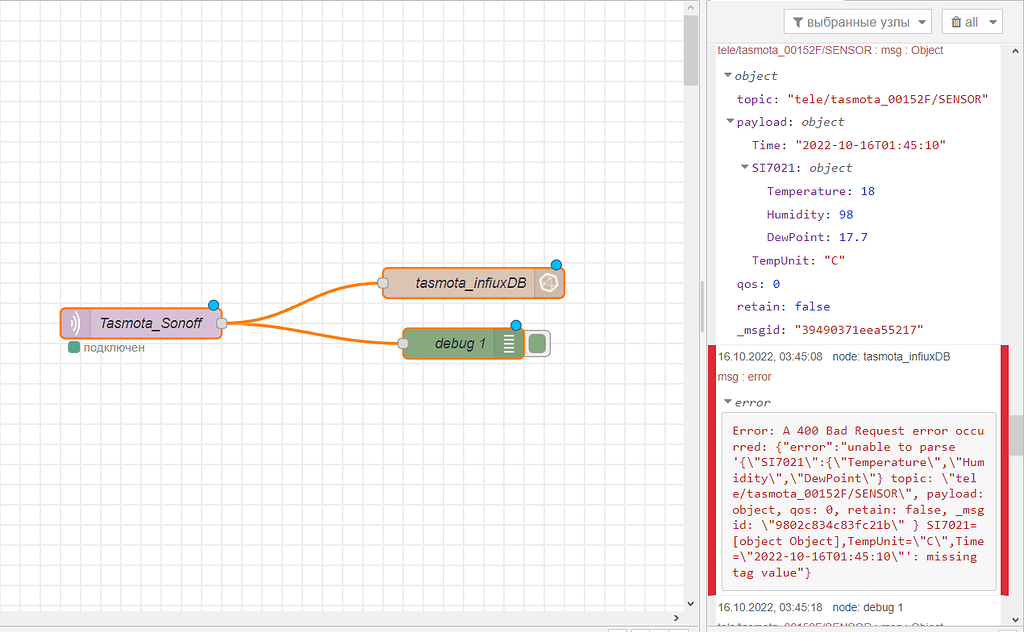This screenshot has height=632, width=1024.
Task: Click the blue changed-state dot above debug 1
Action: tap(515, 326)
